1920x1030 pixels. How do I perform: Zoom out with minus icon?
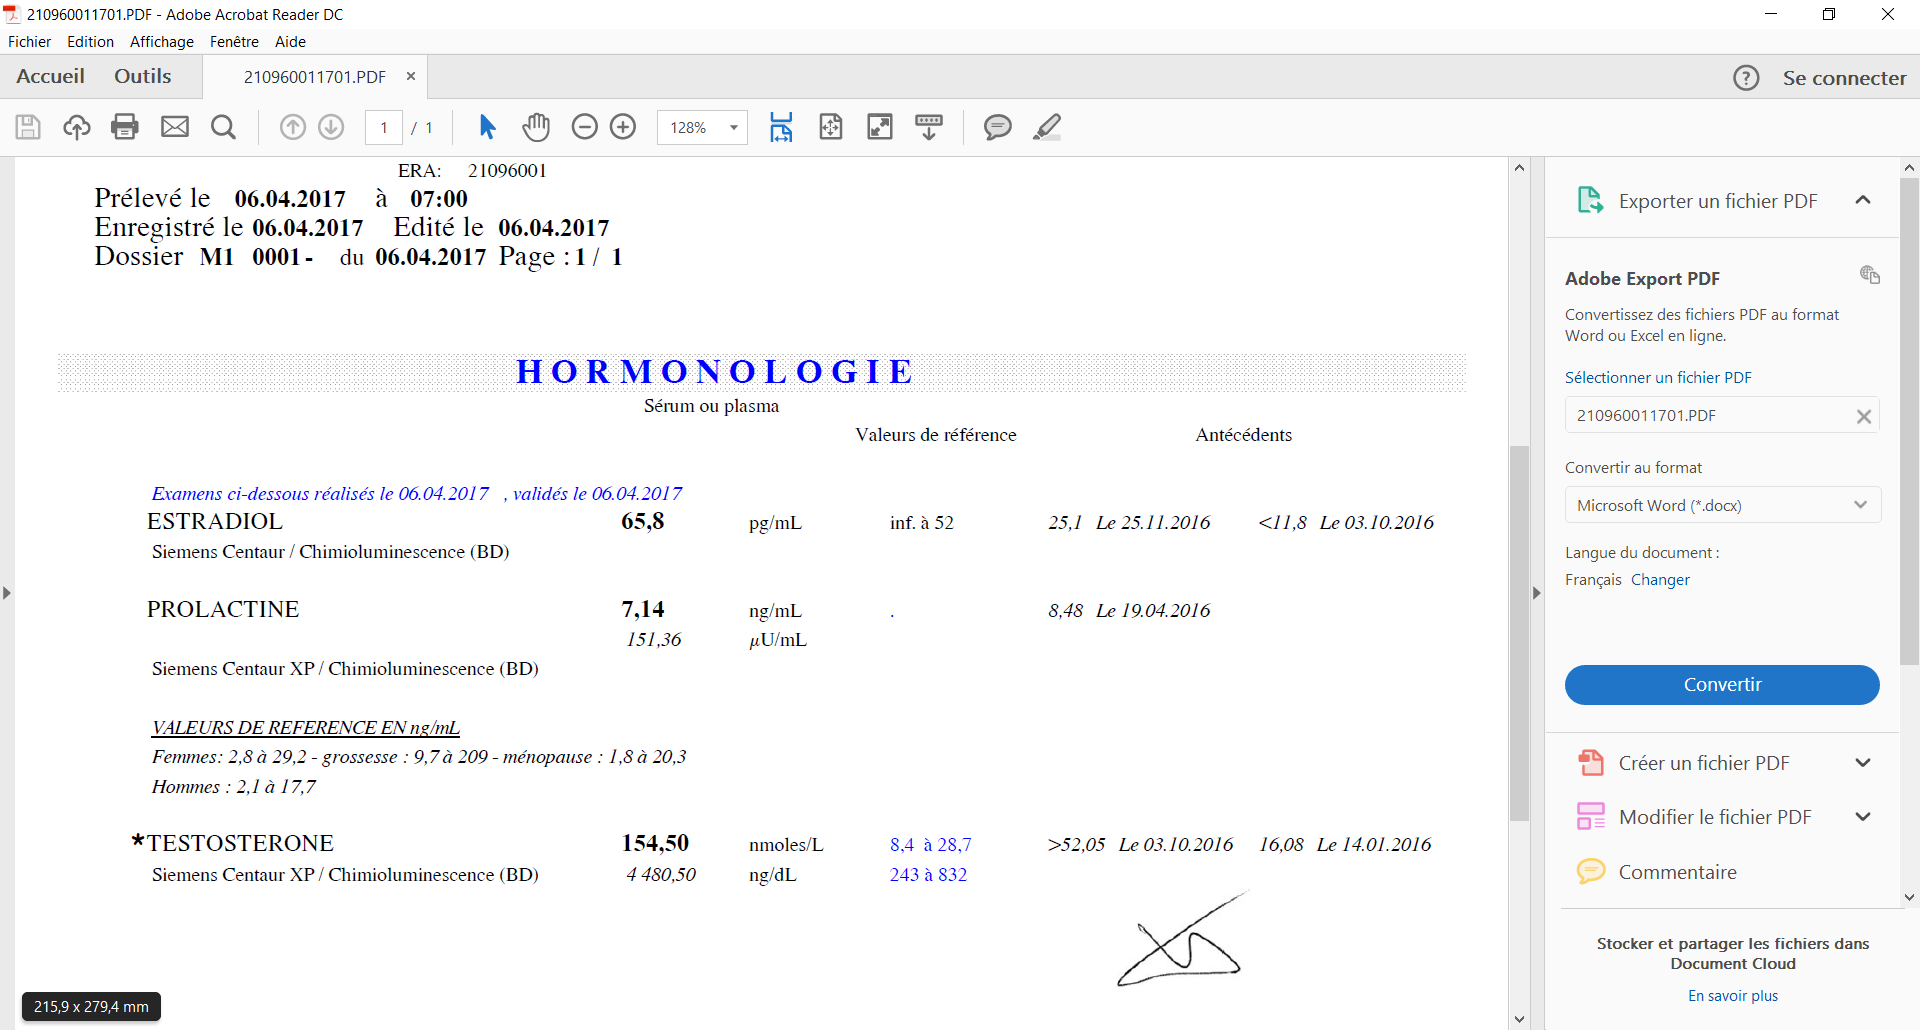click(x=585, y=127)
